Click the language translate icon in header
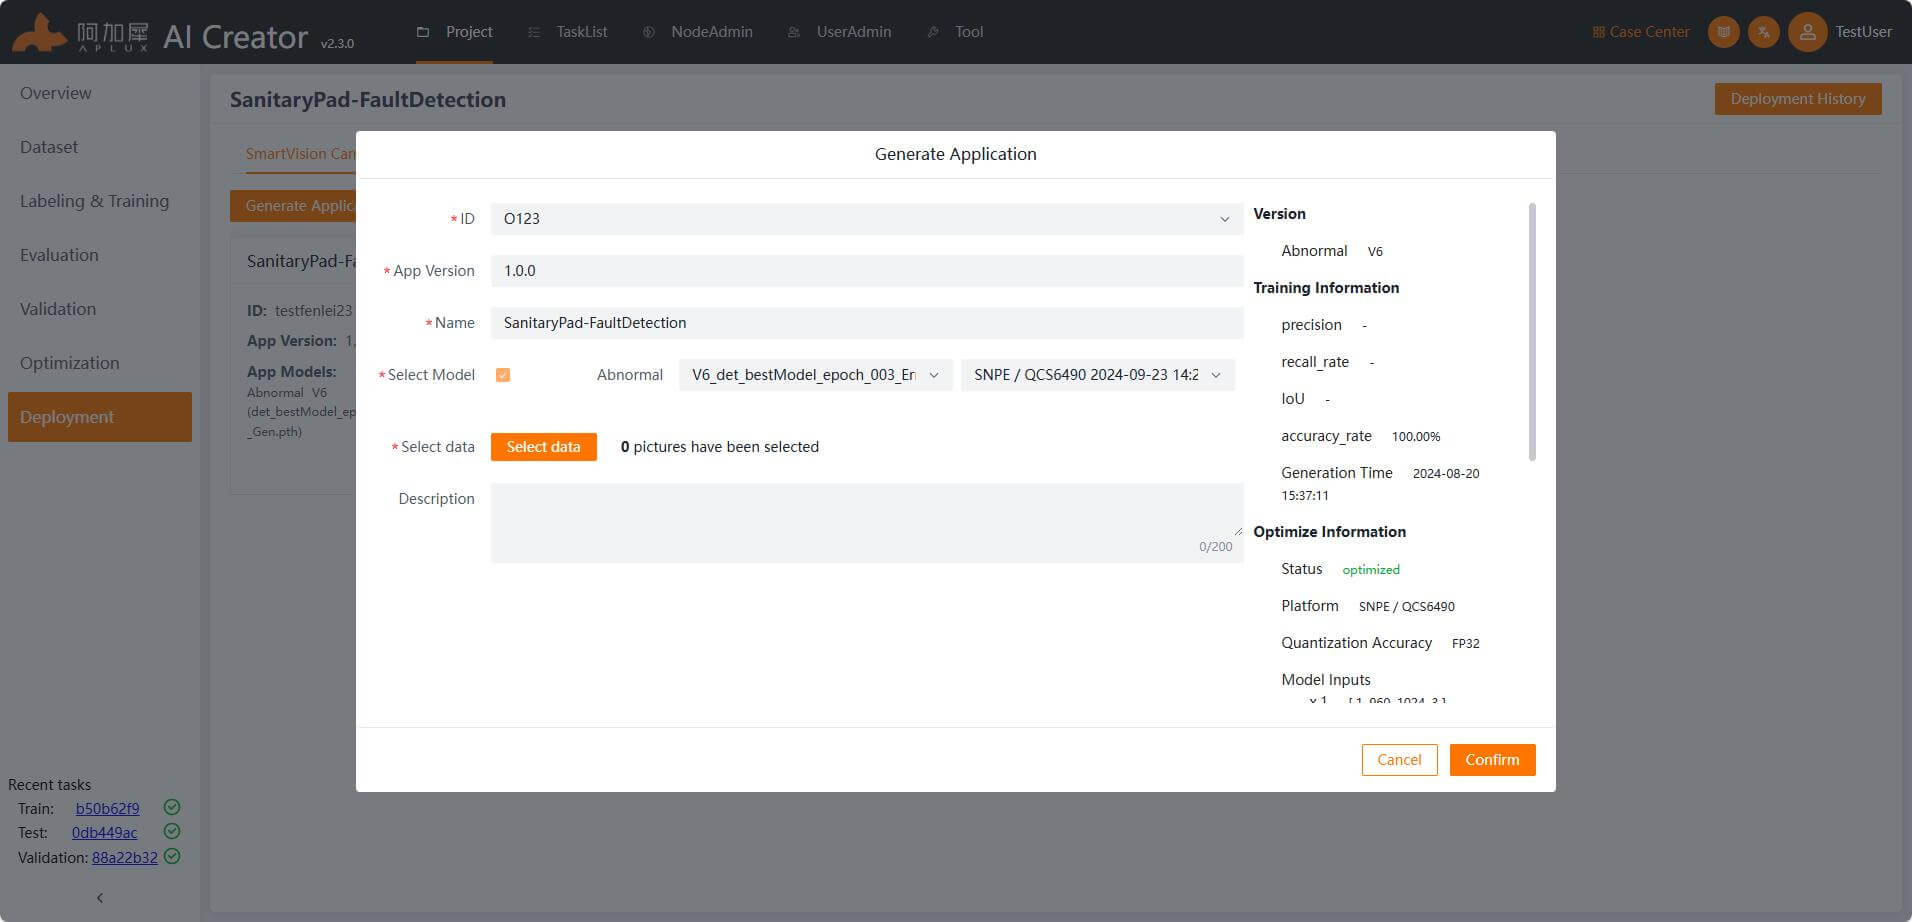The height and width of the screenshot is (922, 1912). [1764, 32]
